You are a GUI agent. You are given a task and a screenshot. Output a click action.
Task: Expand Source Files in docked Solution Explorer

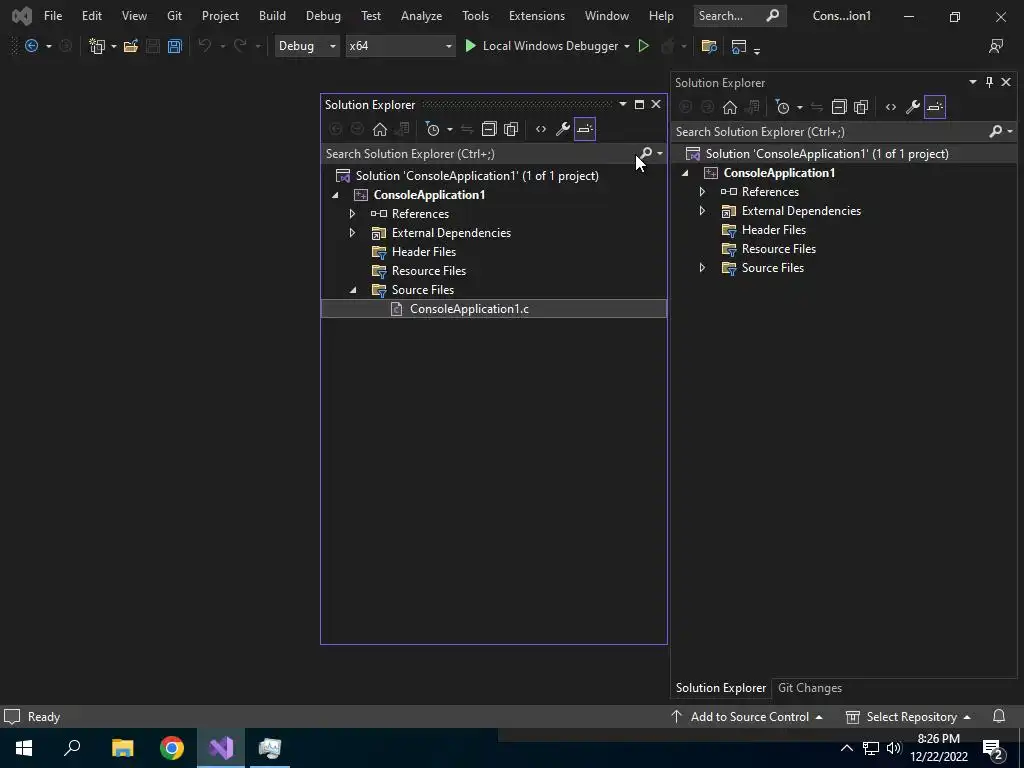(x=703, y=268)
